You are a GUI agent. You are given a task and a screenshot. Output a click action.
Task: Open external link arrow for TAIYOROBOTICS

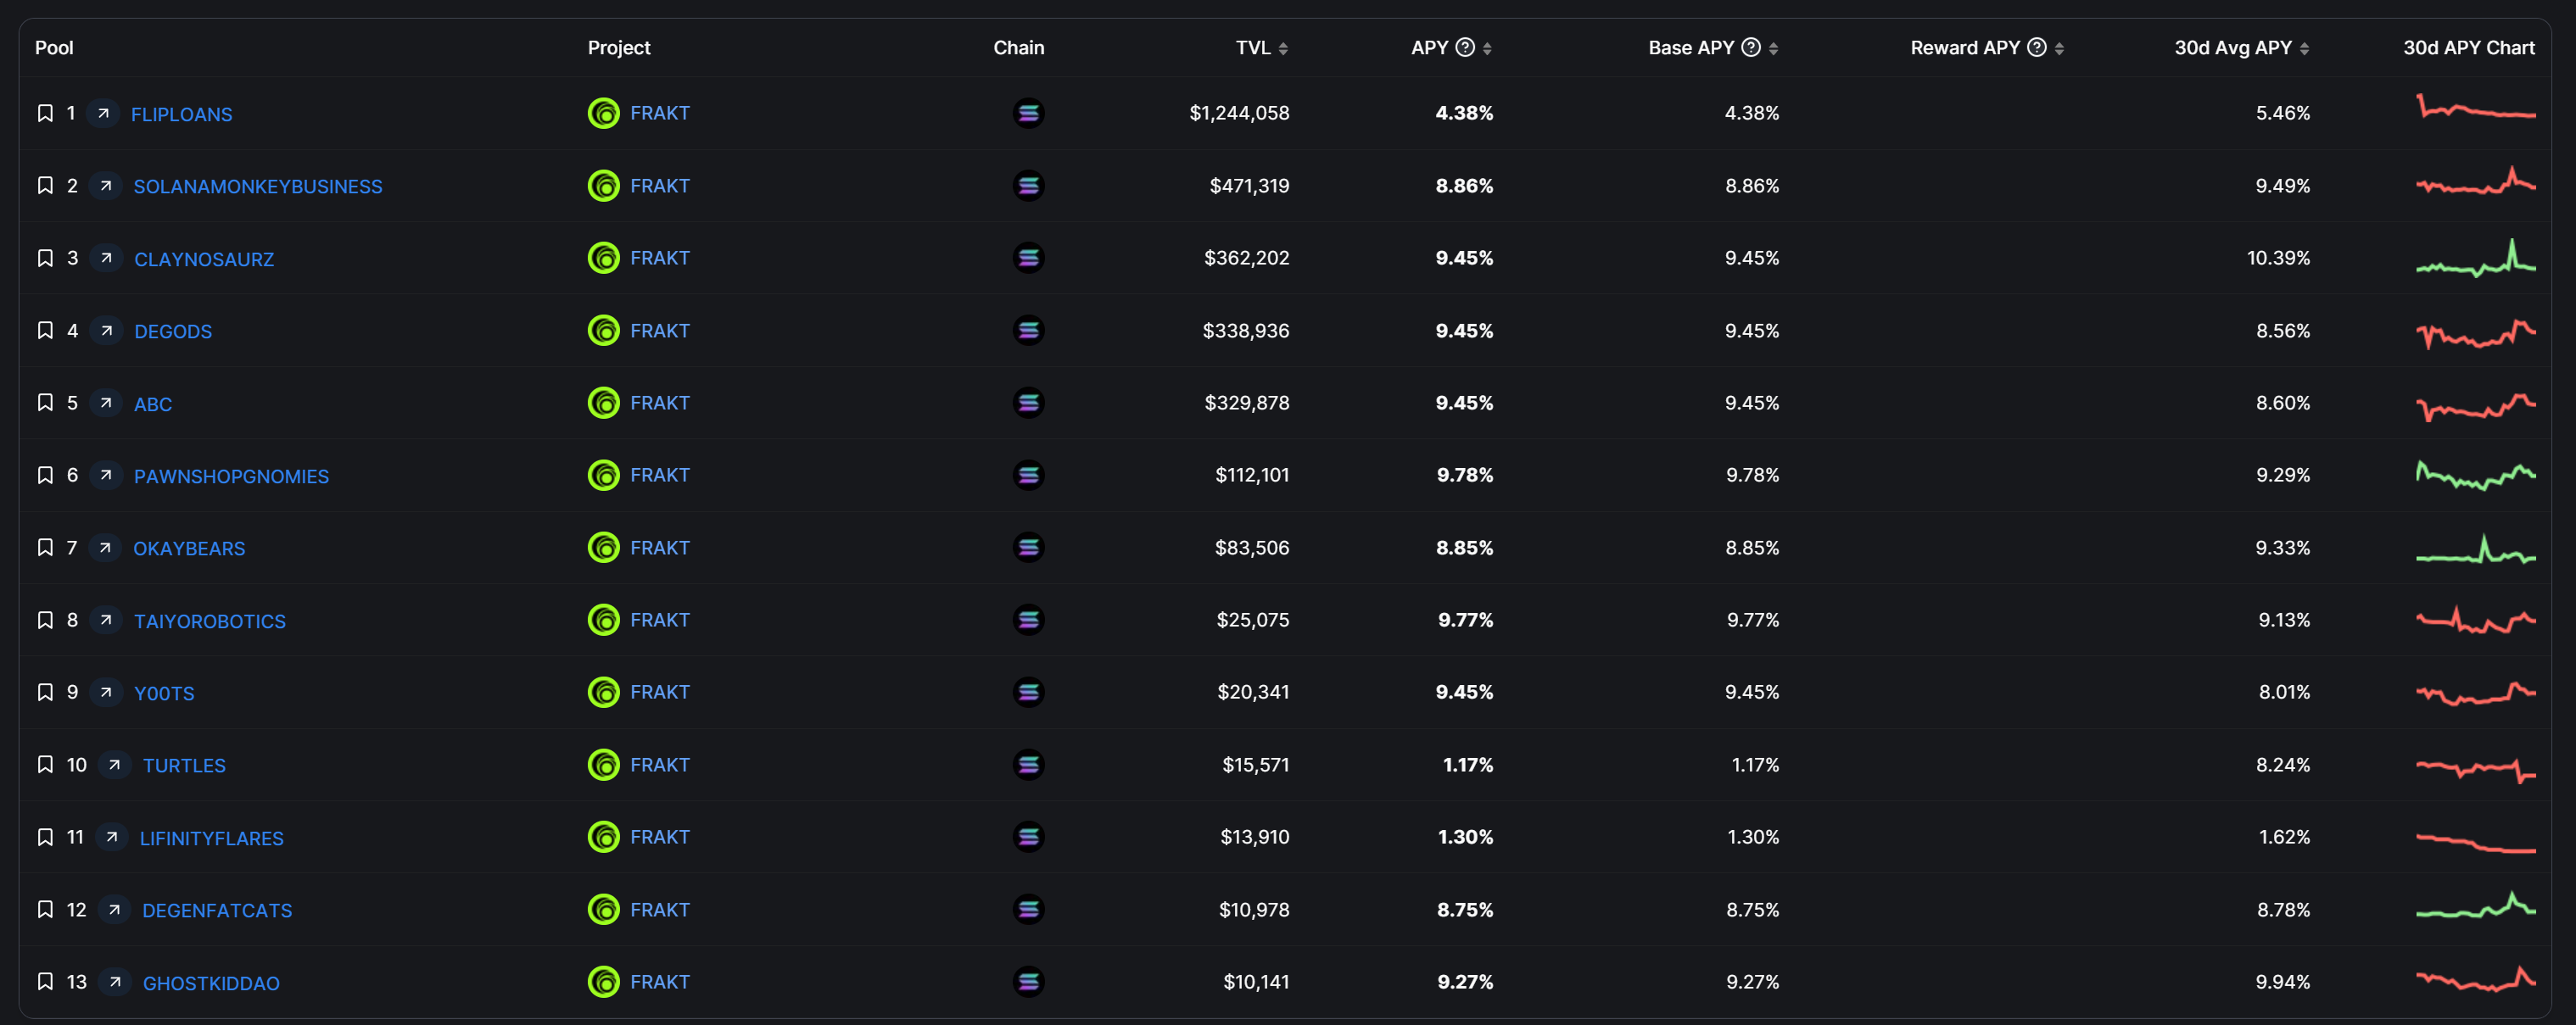[x=106, y=620]
